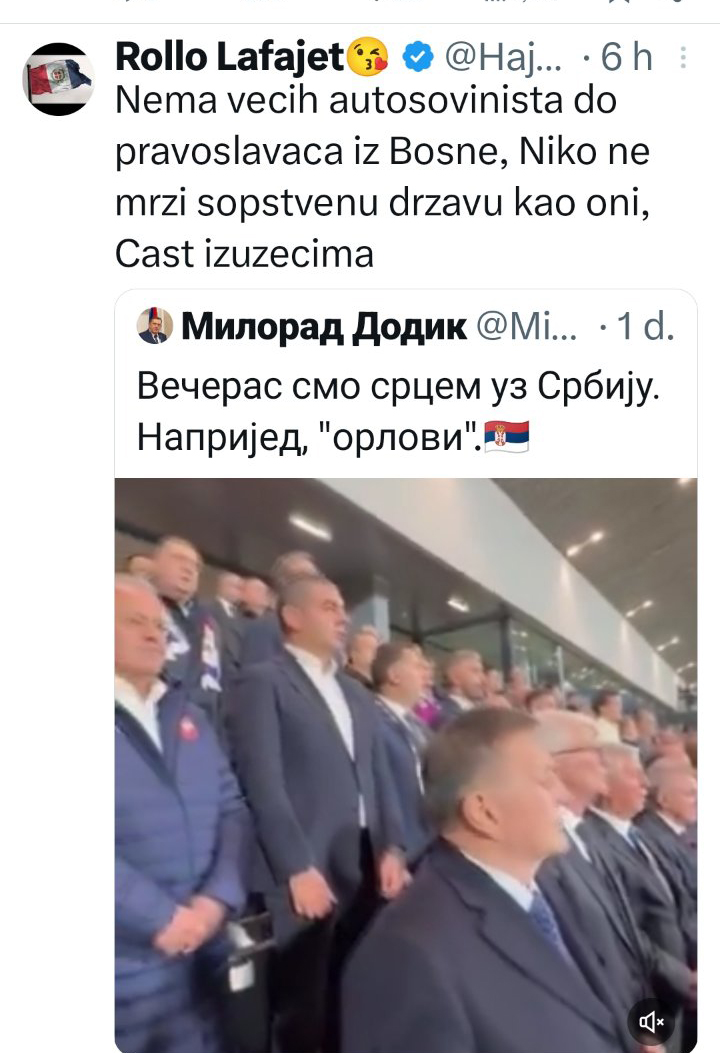Viewport: 720px width, 1053px height.
Task: Tap 'pravoslavaca iz Bosne' tweet line
Action: [x=309, y=152]
